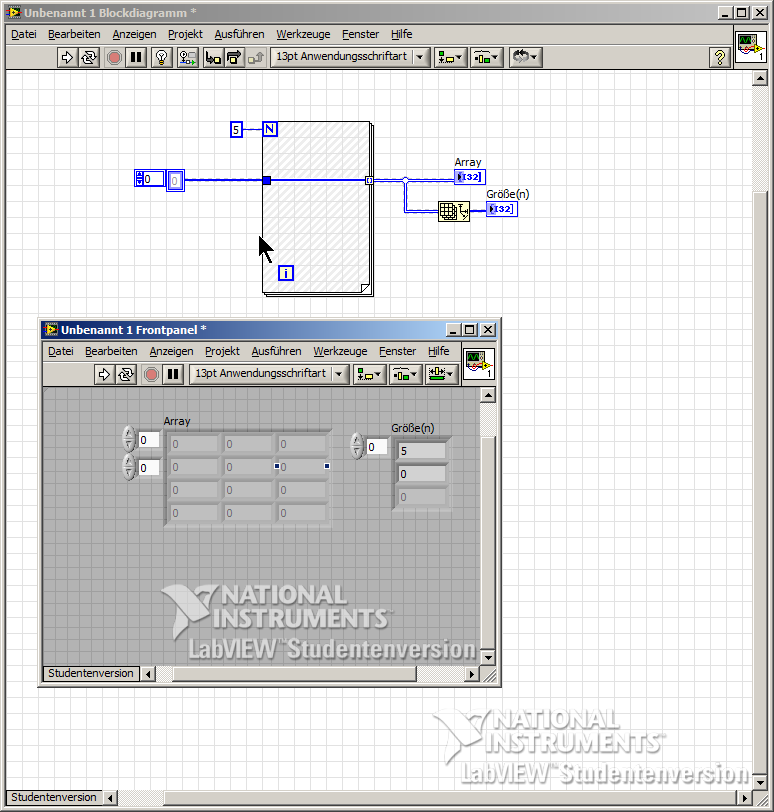This screenshot has width=774, height=812.
Task: Click Run arrow in Frontpanel toolbar
Action: 104,374
